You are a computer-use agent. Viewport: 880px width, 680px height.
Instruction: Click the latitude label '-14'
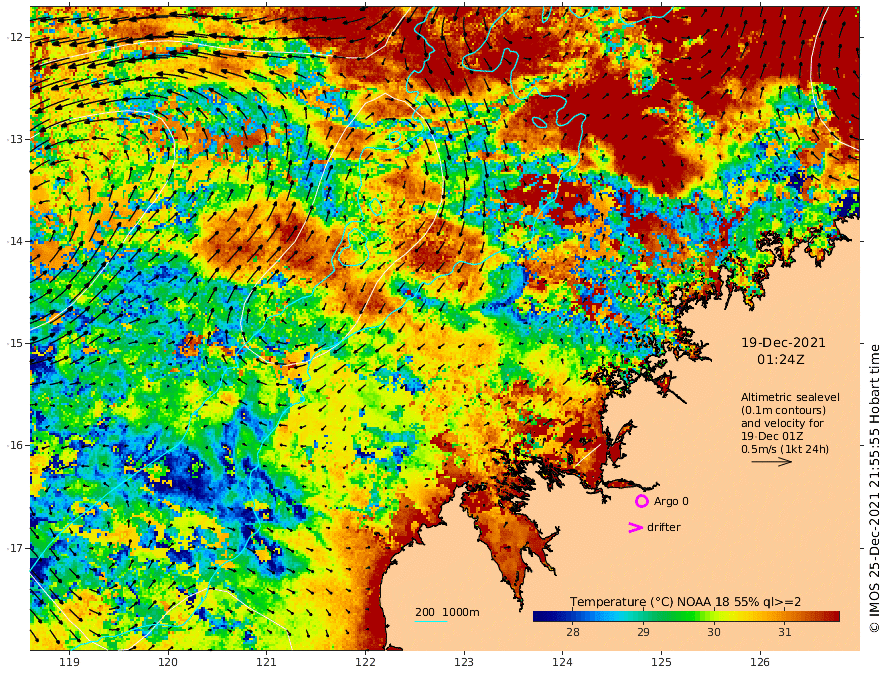pyautogui.click(x=15, y=241)
